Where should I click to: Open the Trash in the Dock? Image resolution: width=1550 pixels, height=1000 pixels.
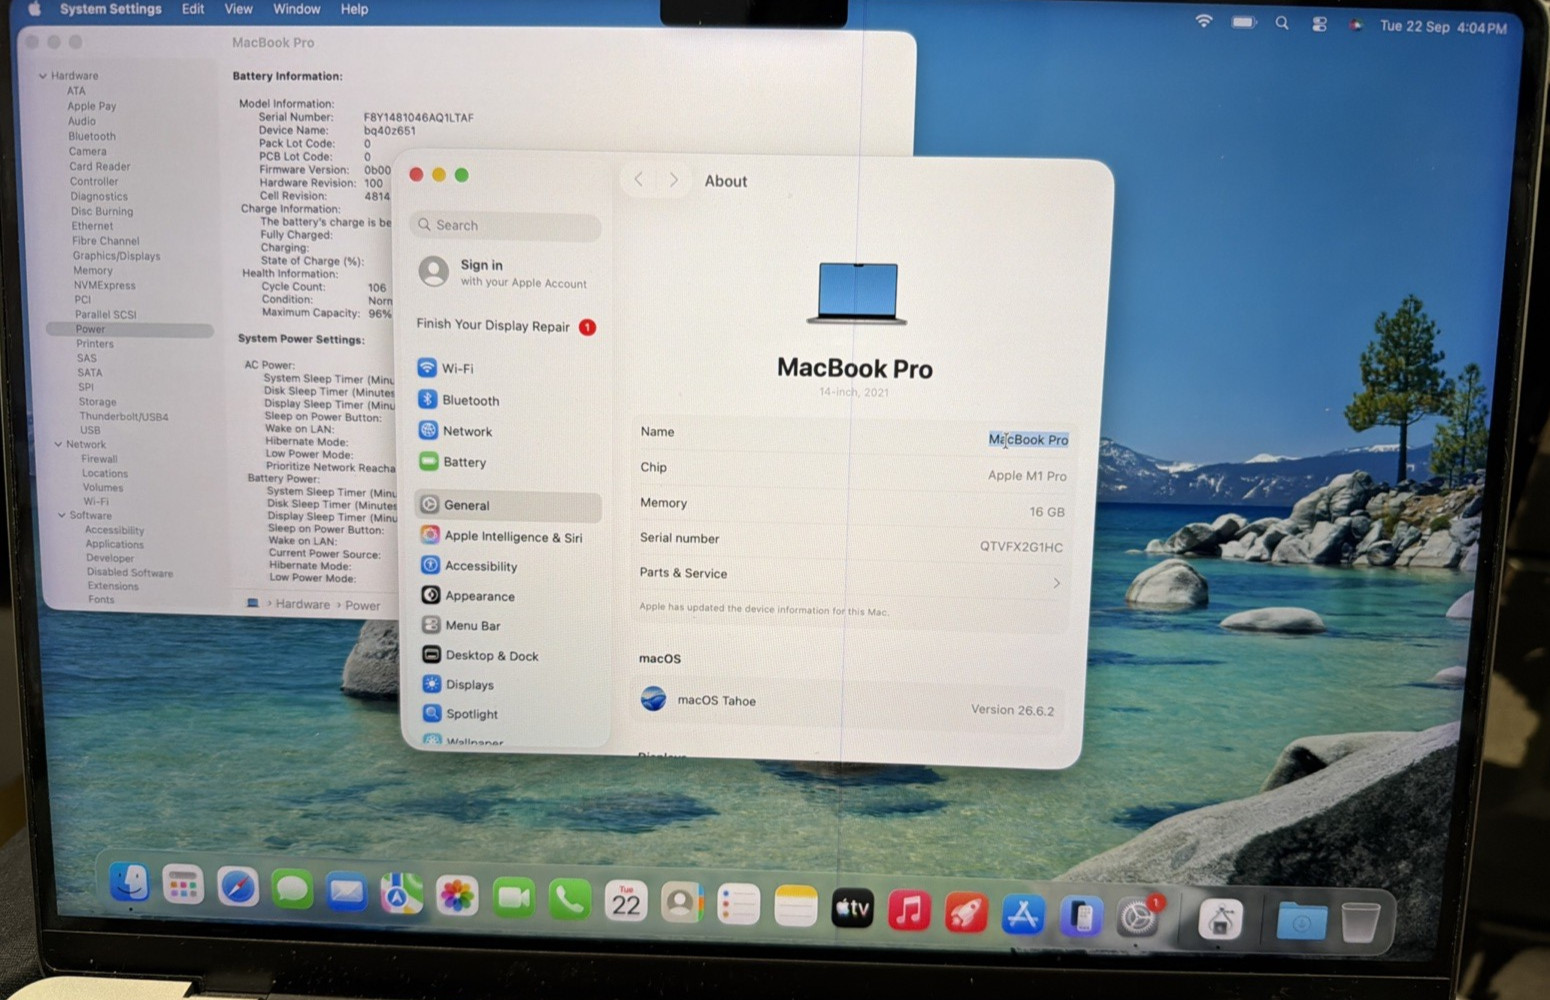coord(1360,921)
